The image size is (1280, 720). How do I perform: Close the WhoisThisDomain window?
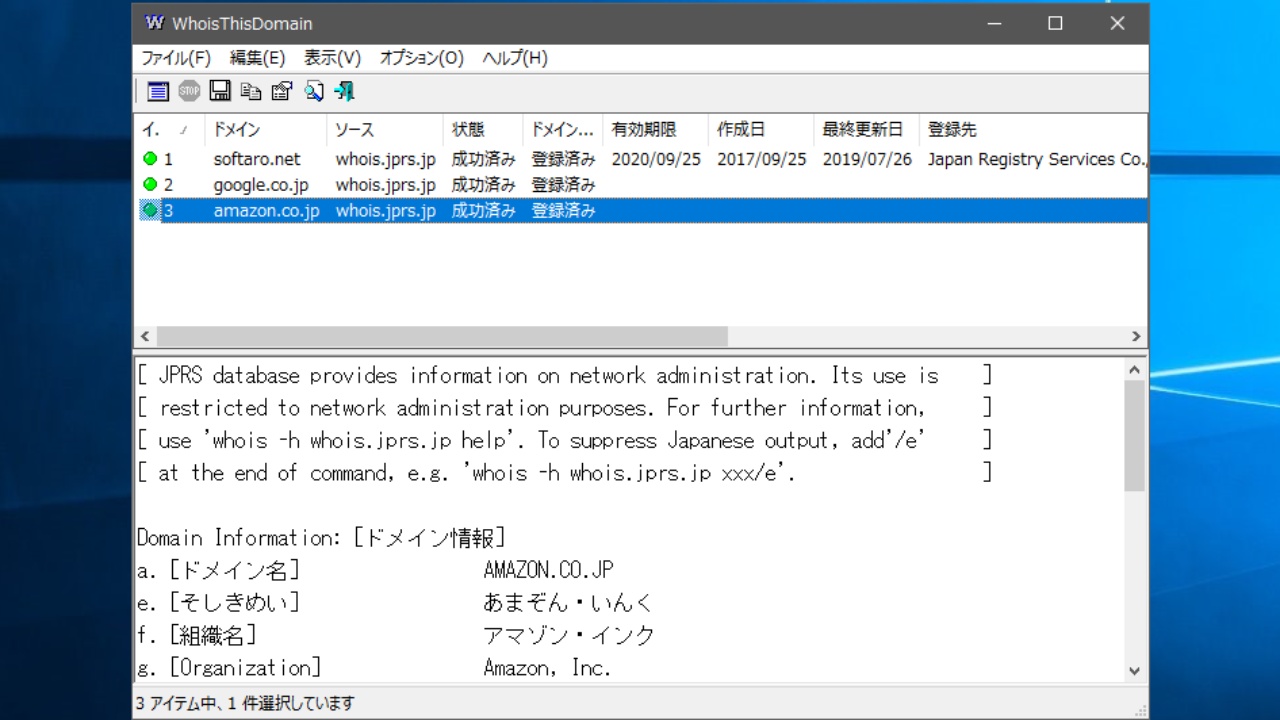(x=1117, y=23)
